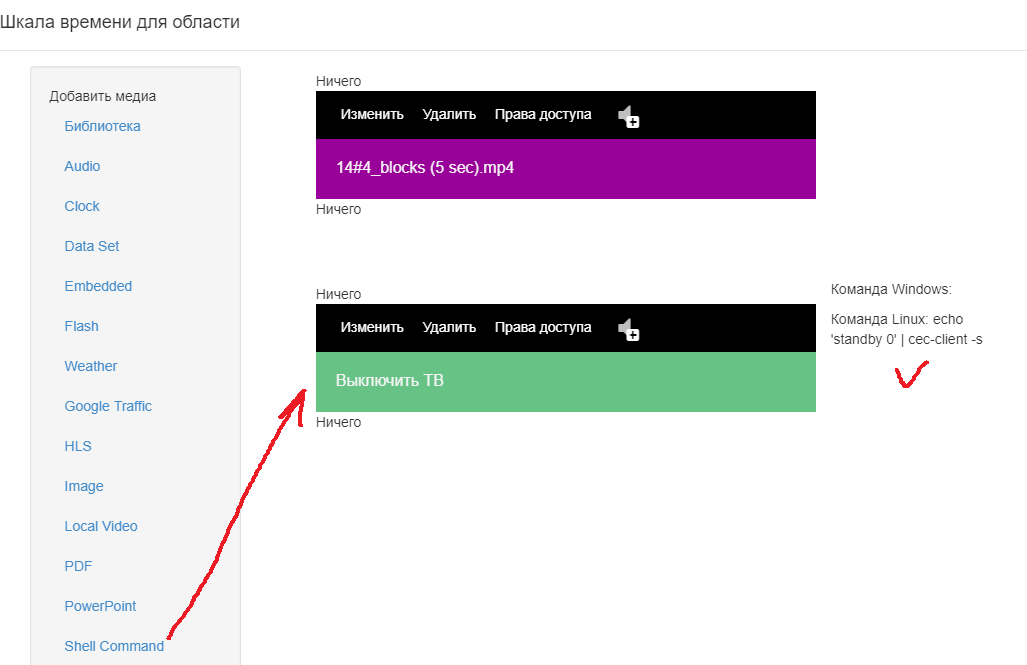Open Права доступа for the video widget
The image size is (1027, 665).
pyautogui.click(x=543, y=115)
